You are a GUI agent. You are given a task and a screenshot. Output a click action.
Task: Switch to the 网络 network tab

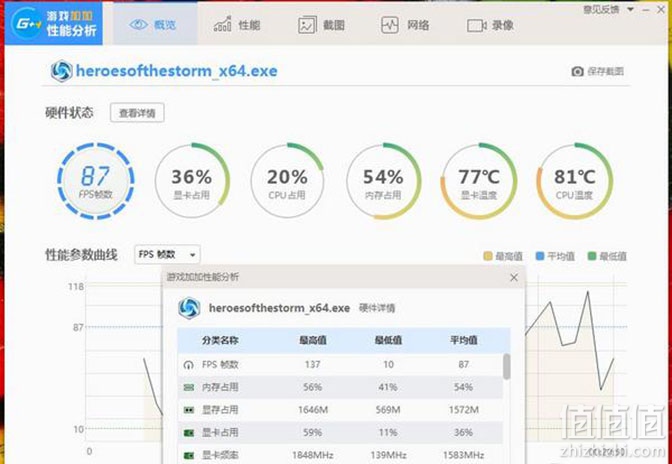tap(405, 24)
